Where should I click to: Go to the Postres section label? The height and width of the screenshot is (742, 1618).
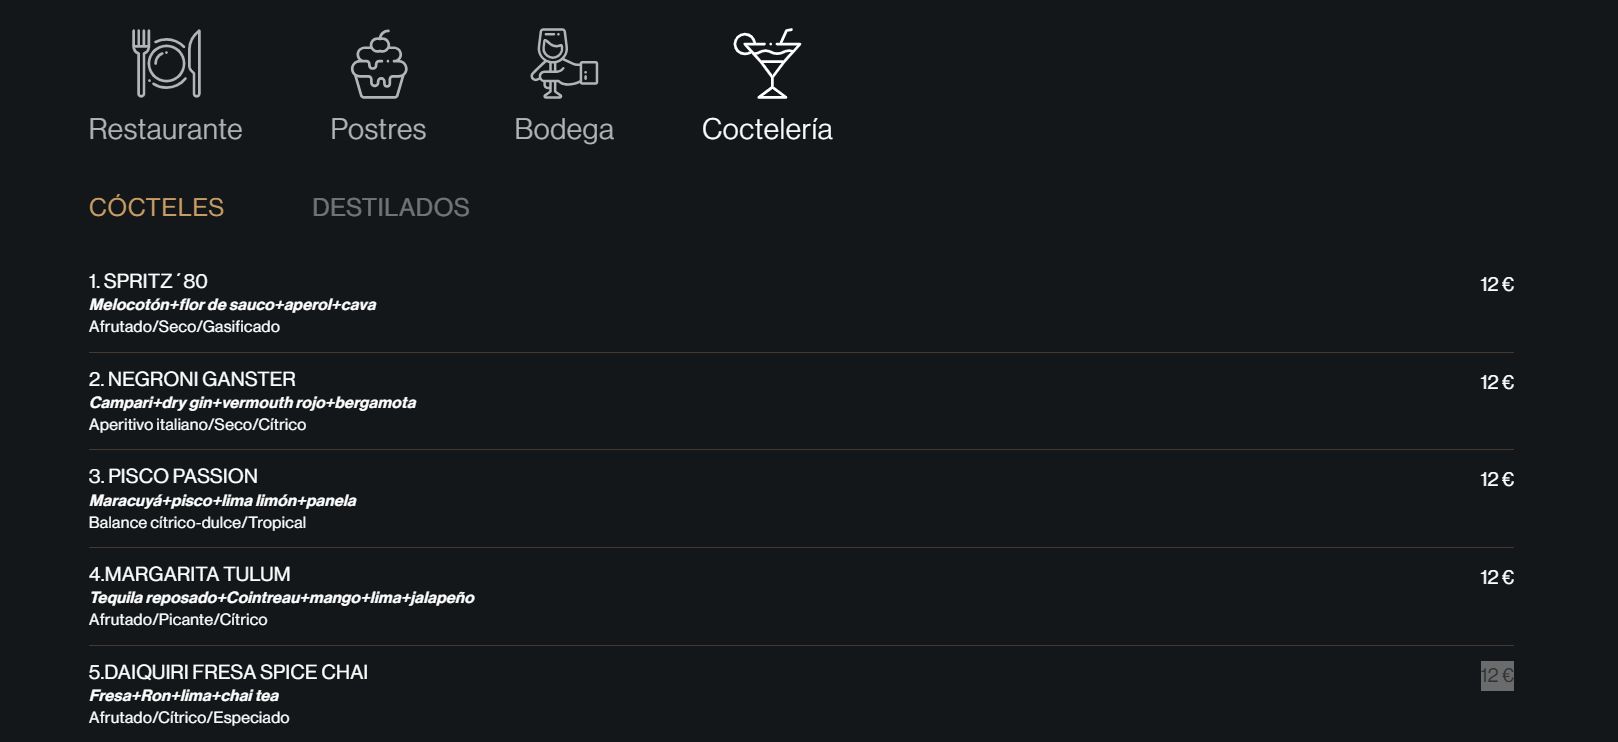click(378, 129)
